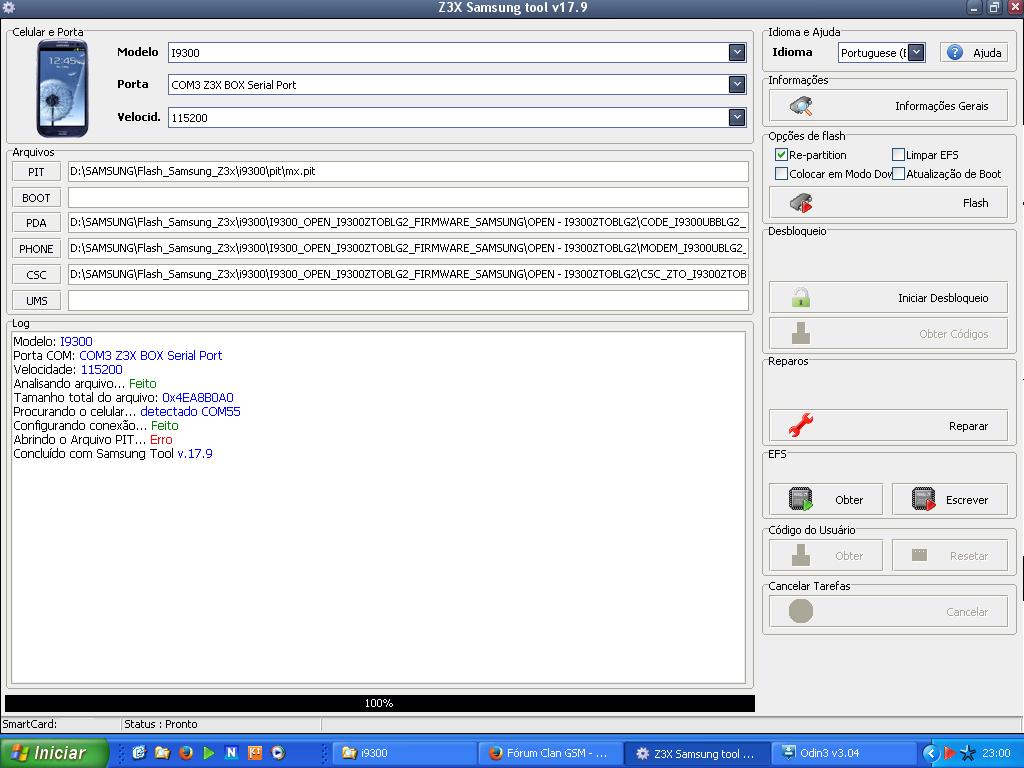Click 'detectado COM55' in the log
1024x768 pixels.
pyautogui.click(x=190, y=411)
